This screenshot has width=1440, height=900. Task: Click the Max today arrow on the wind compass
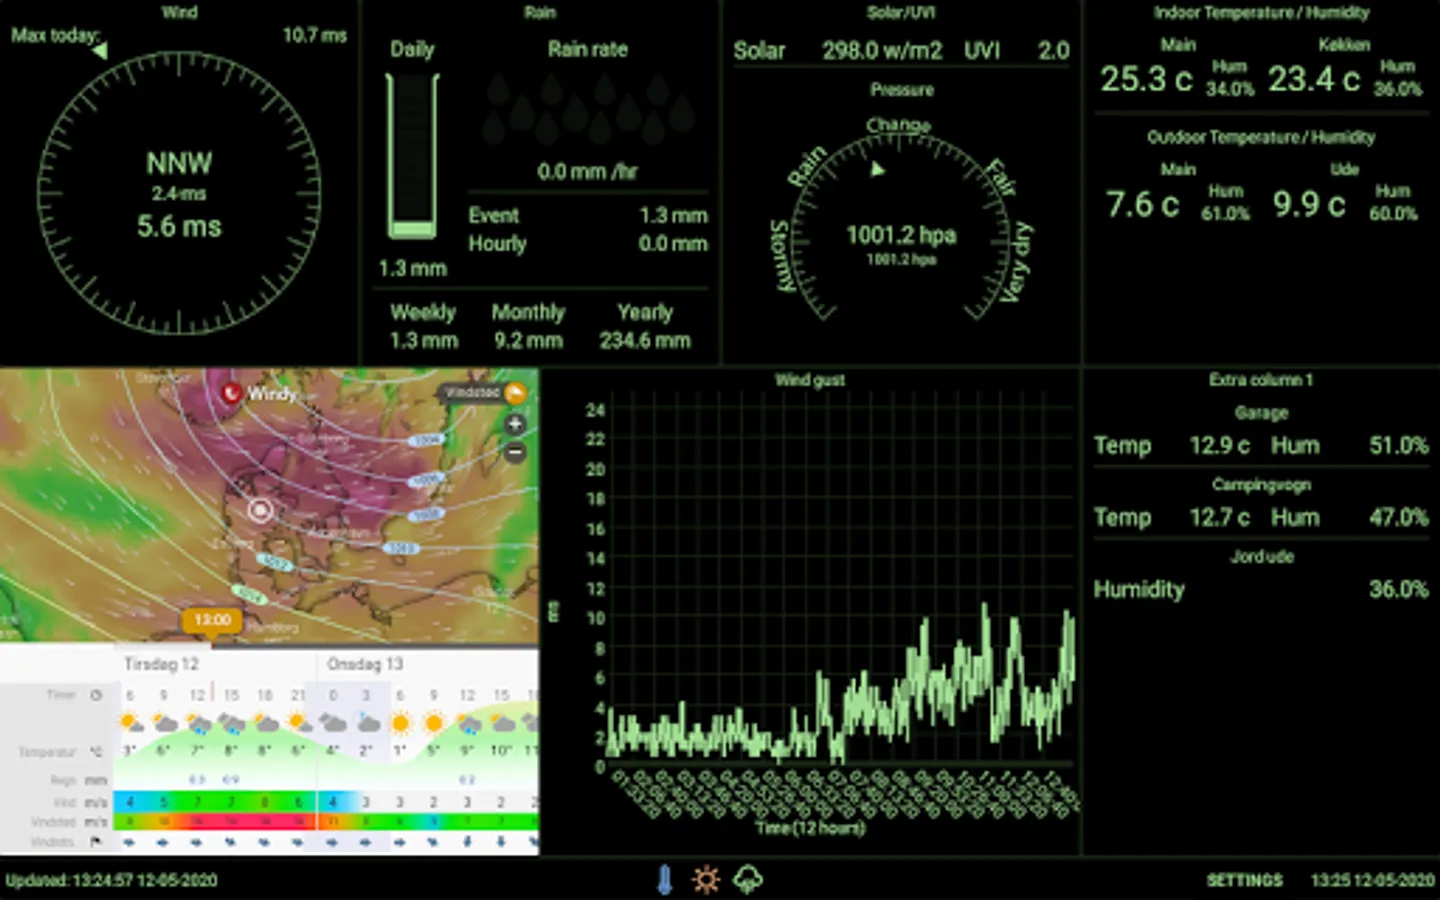(x=99, y=49)
